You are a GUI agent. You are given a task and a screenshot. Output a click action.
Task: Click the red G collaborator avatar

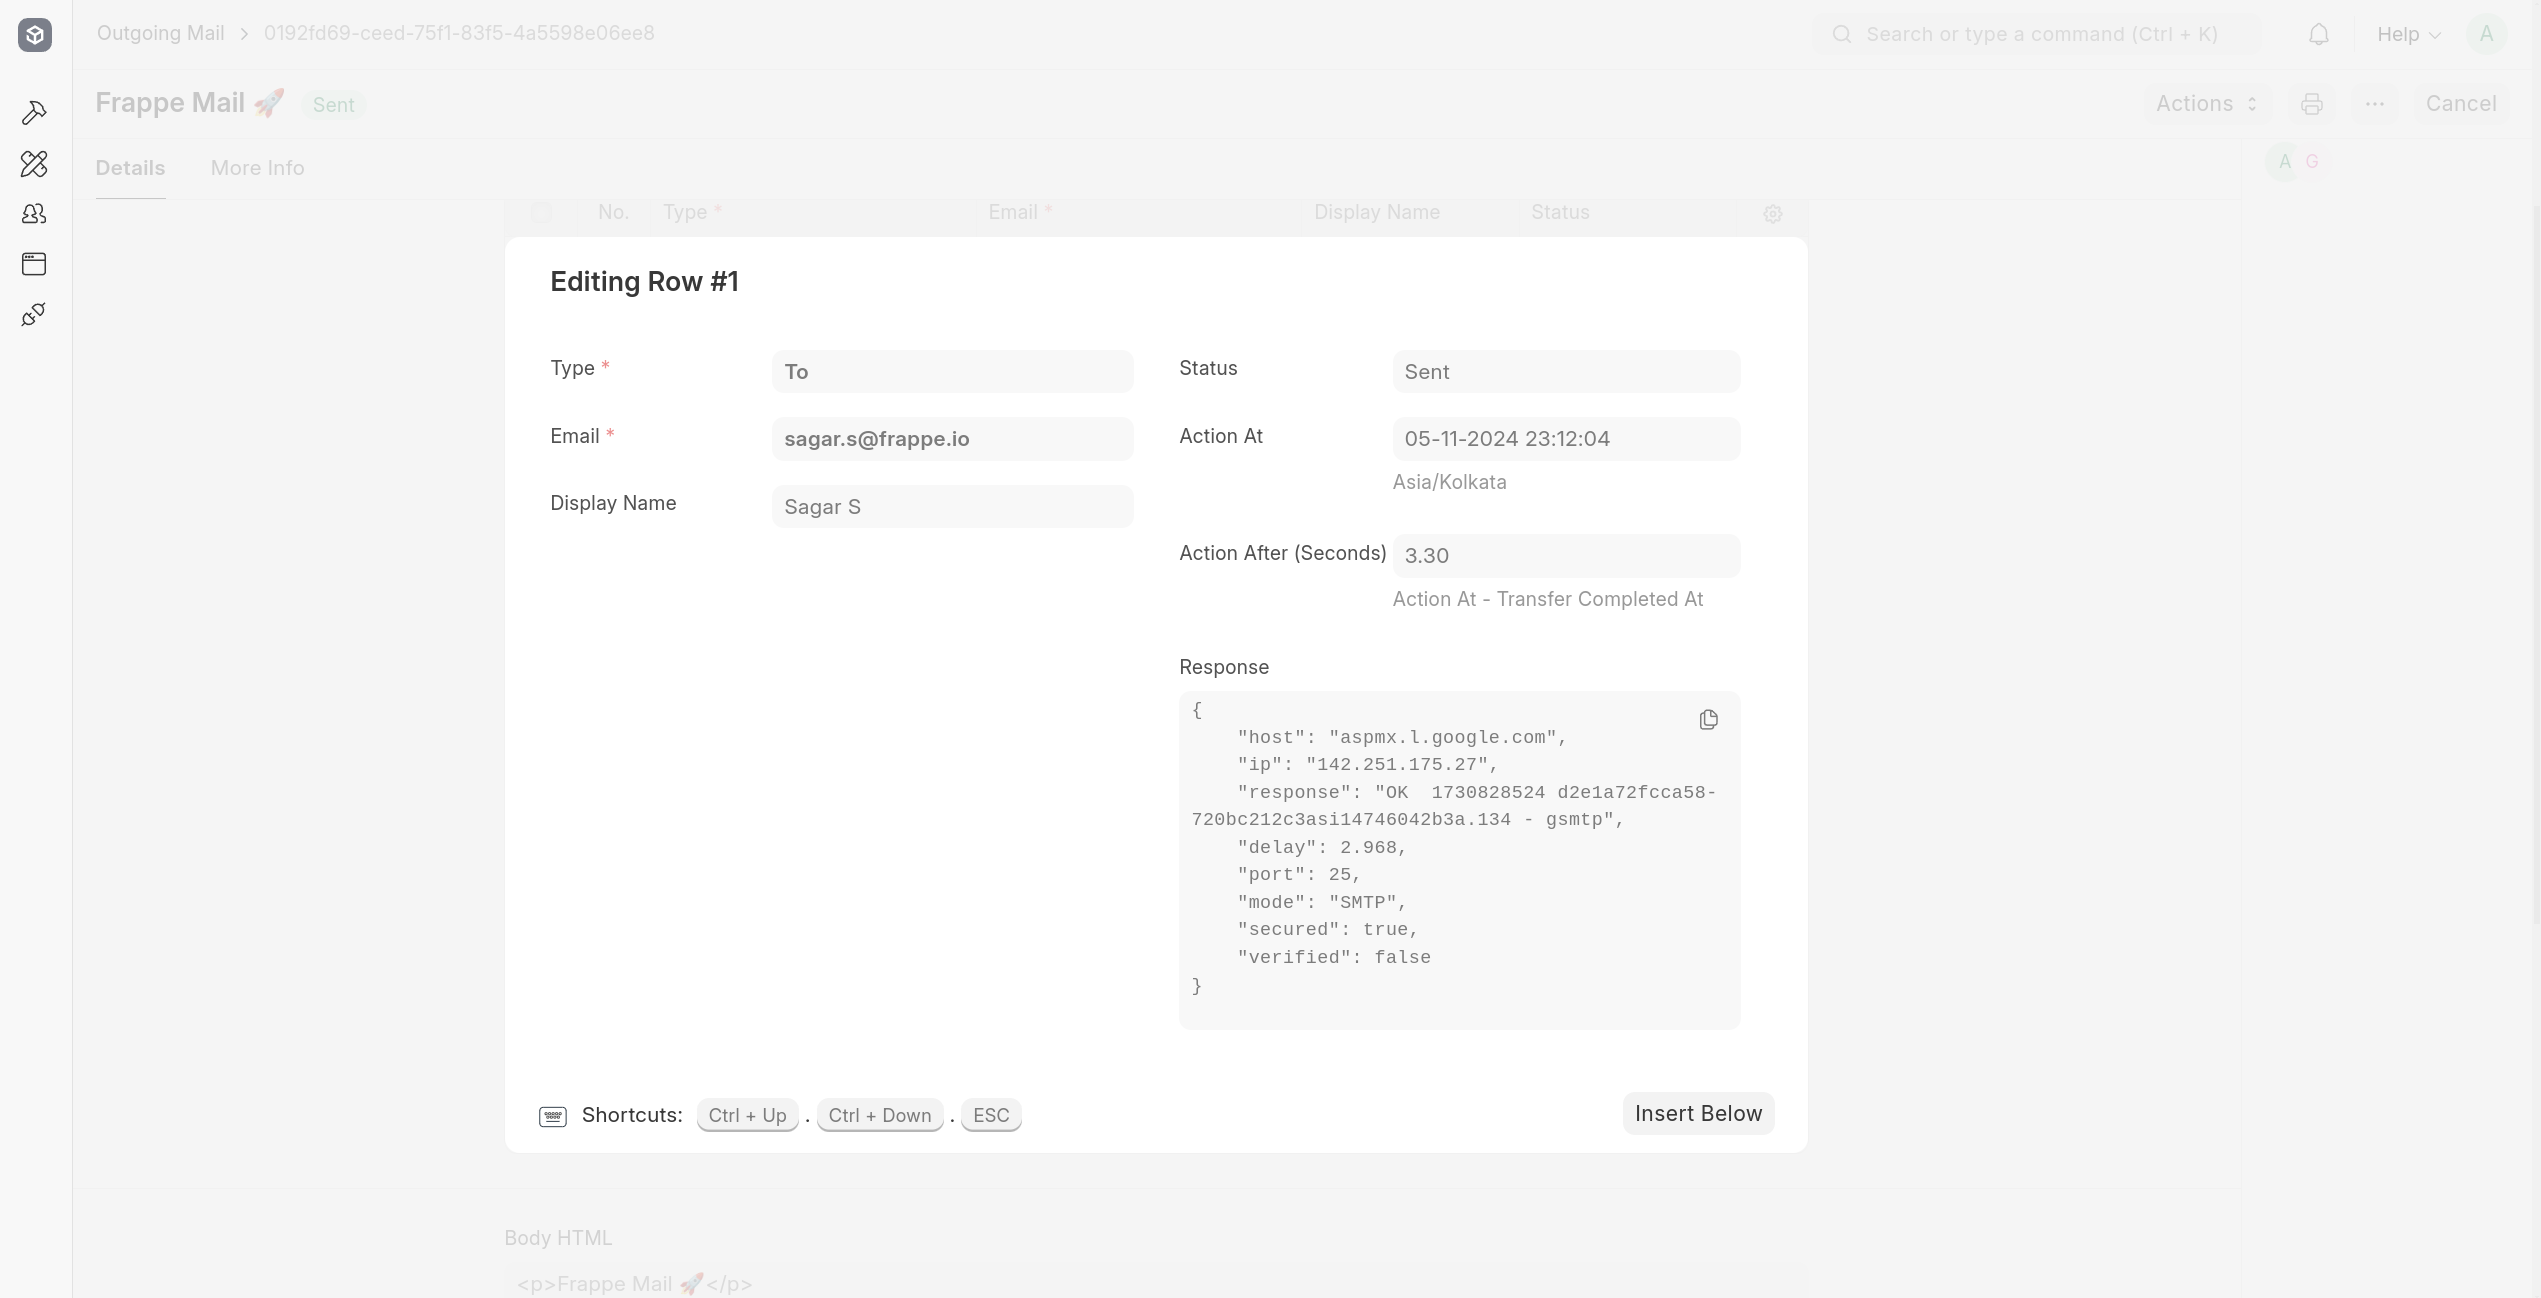point(2311,161)
